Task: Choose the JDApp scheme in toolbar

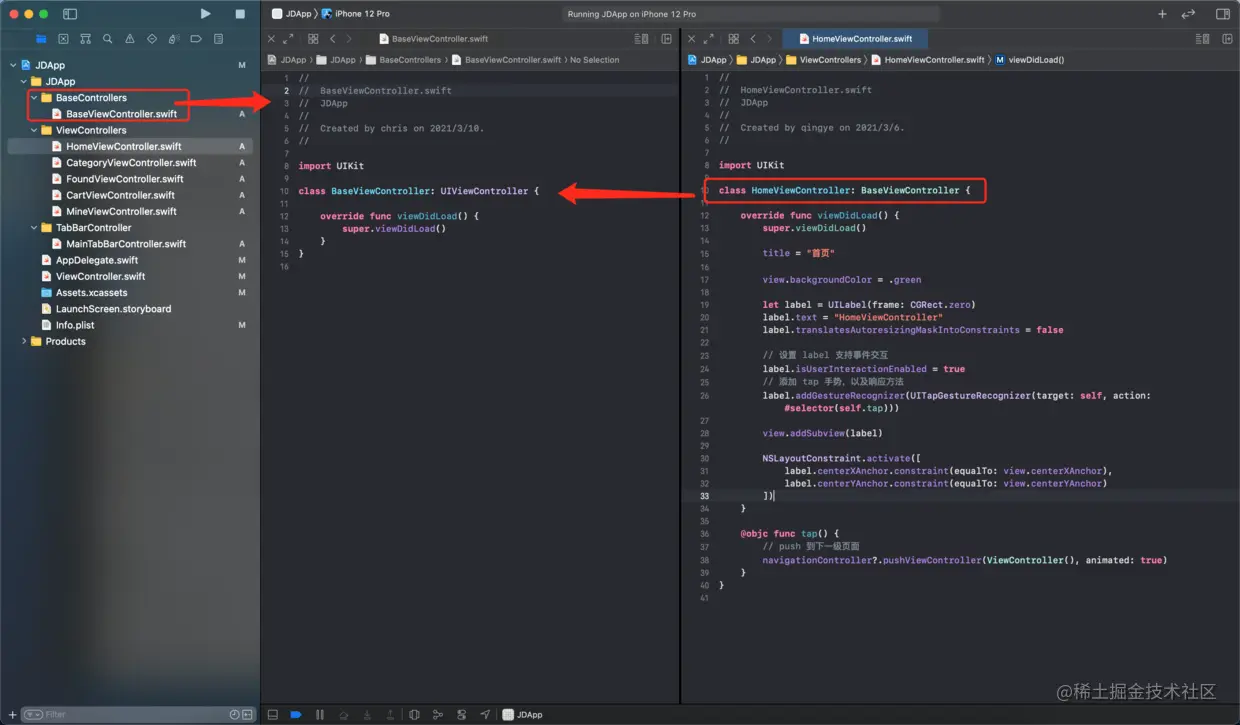Action: tap(292, 14)
